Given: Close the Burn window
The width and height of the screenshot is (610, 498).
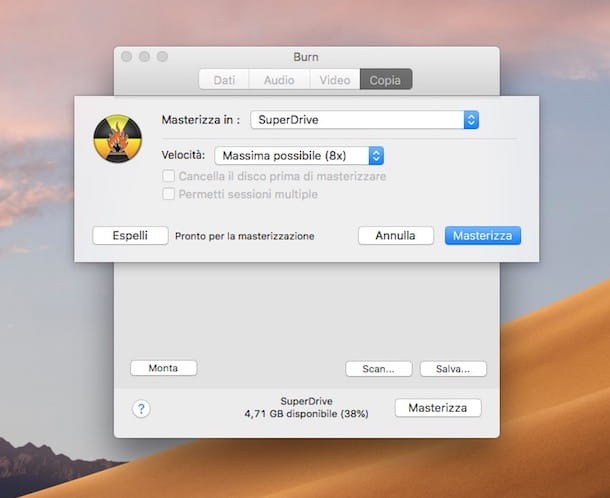Looking at the screenshot, I should (128, 57).
